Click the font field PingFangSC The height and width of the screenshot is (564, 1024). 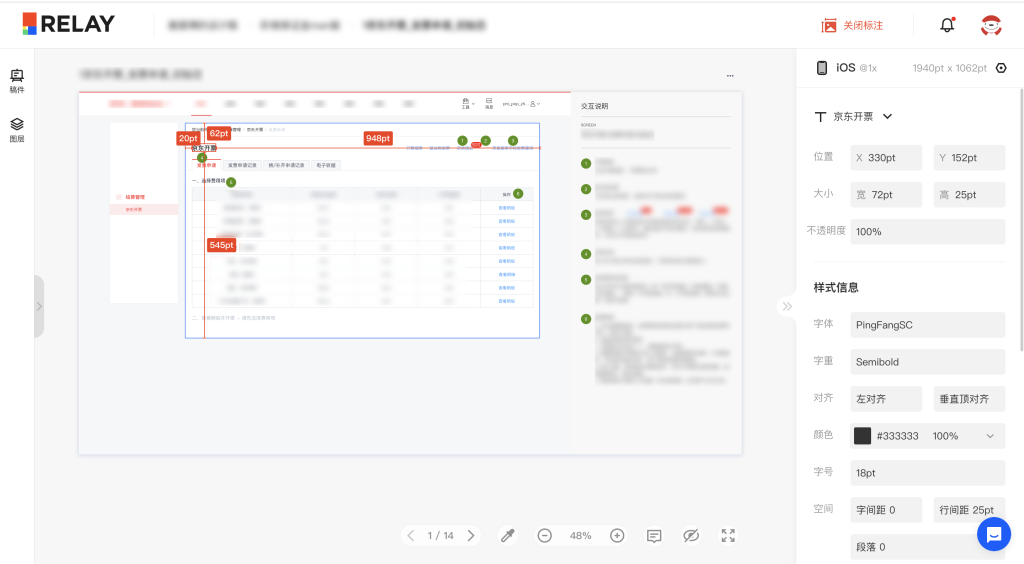click(927, 324)
